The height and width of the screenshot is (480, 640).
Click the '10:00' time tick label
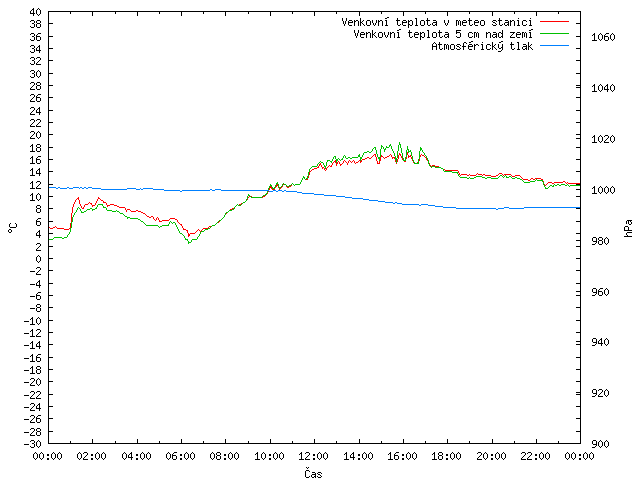click(x=269, y=456)
